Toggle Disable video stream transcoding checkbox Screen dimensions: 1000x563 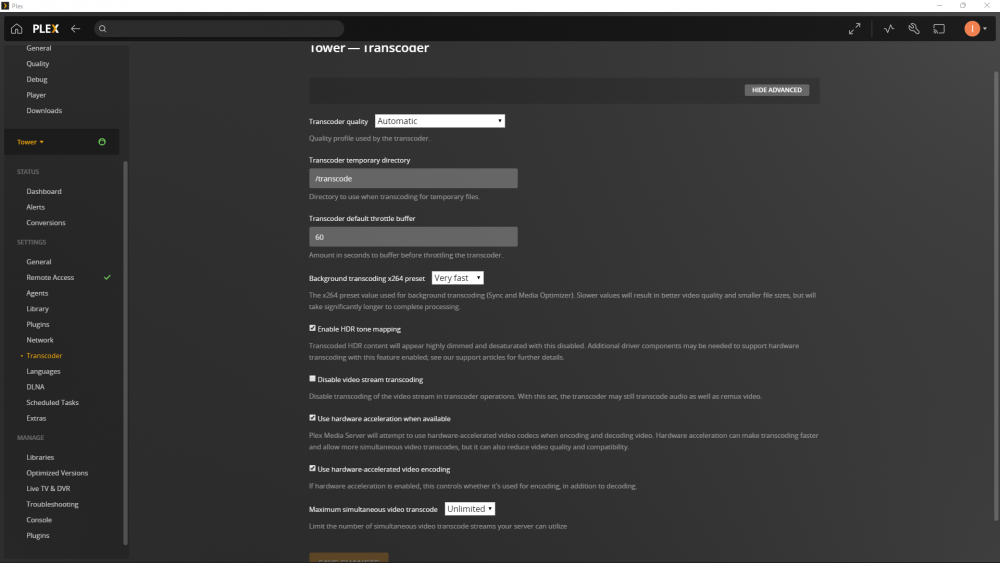(312, 379)
